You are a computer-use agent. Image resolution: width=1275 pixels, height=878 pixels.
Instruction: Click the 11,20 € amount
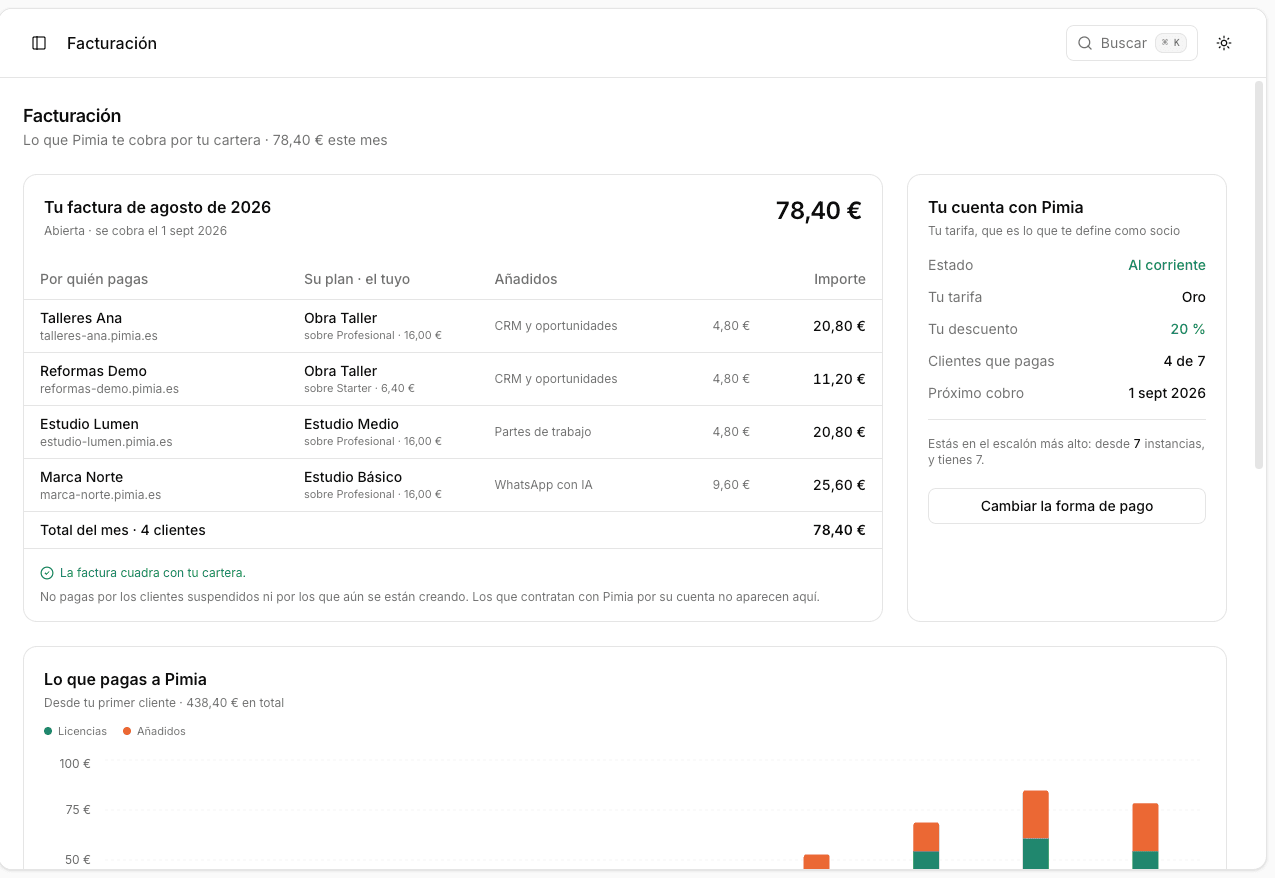click(839, 379)
